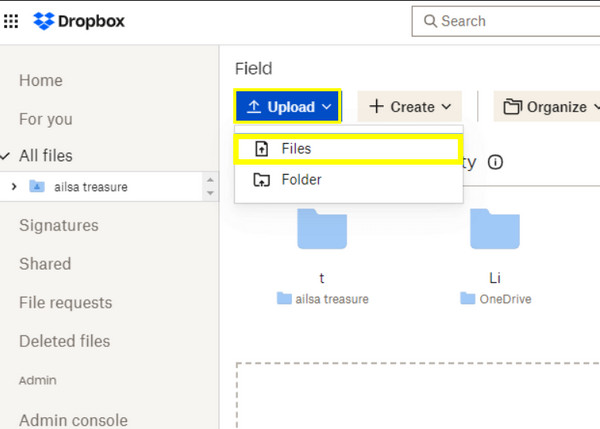Click the file upload icon beside Files

pos(262,149)
